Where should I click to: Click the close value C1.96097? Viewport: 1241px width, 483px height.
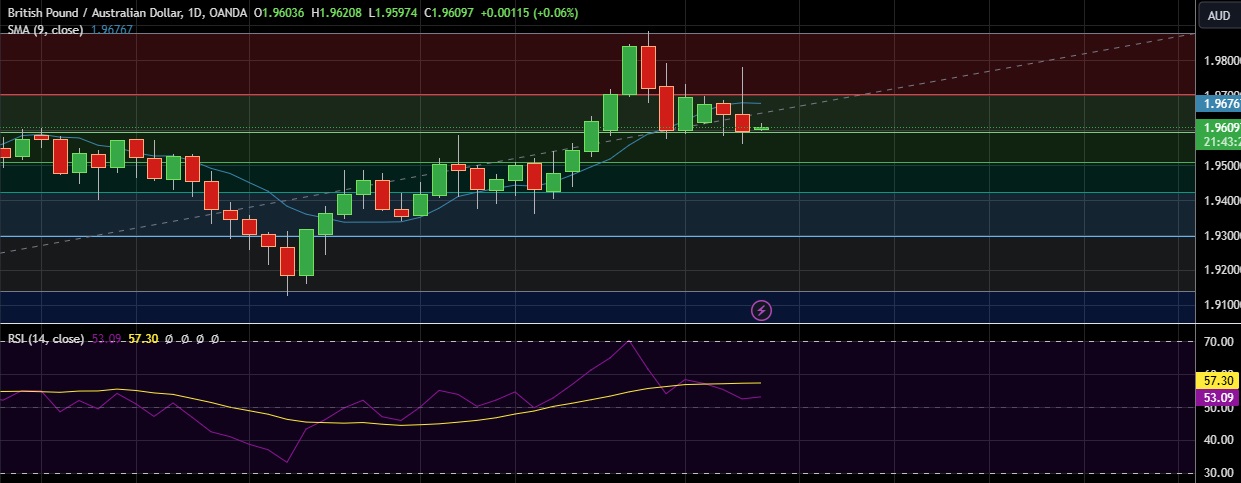(x=450, y=13)
